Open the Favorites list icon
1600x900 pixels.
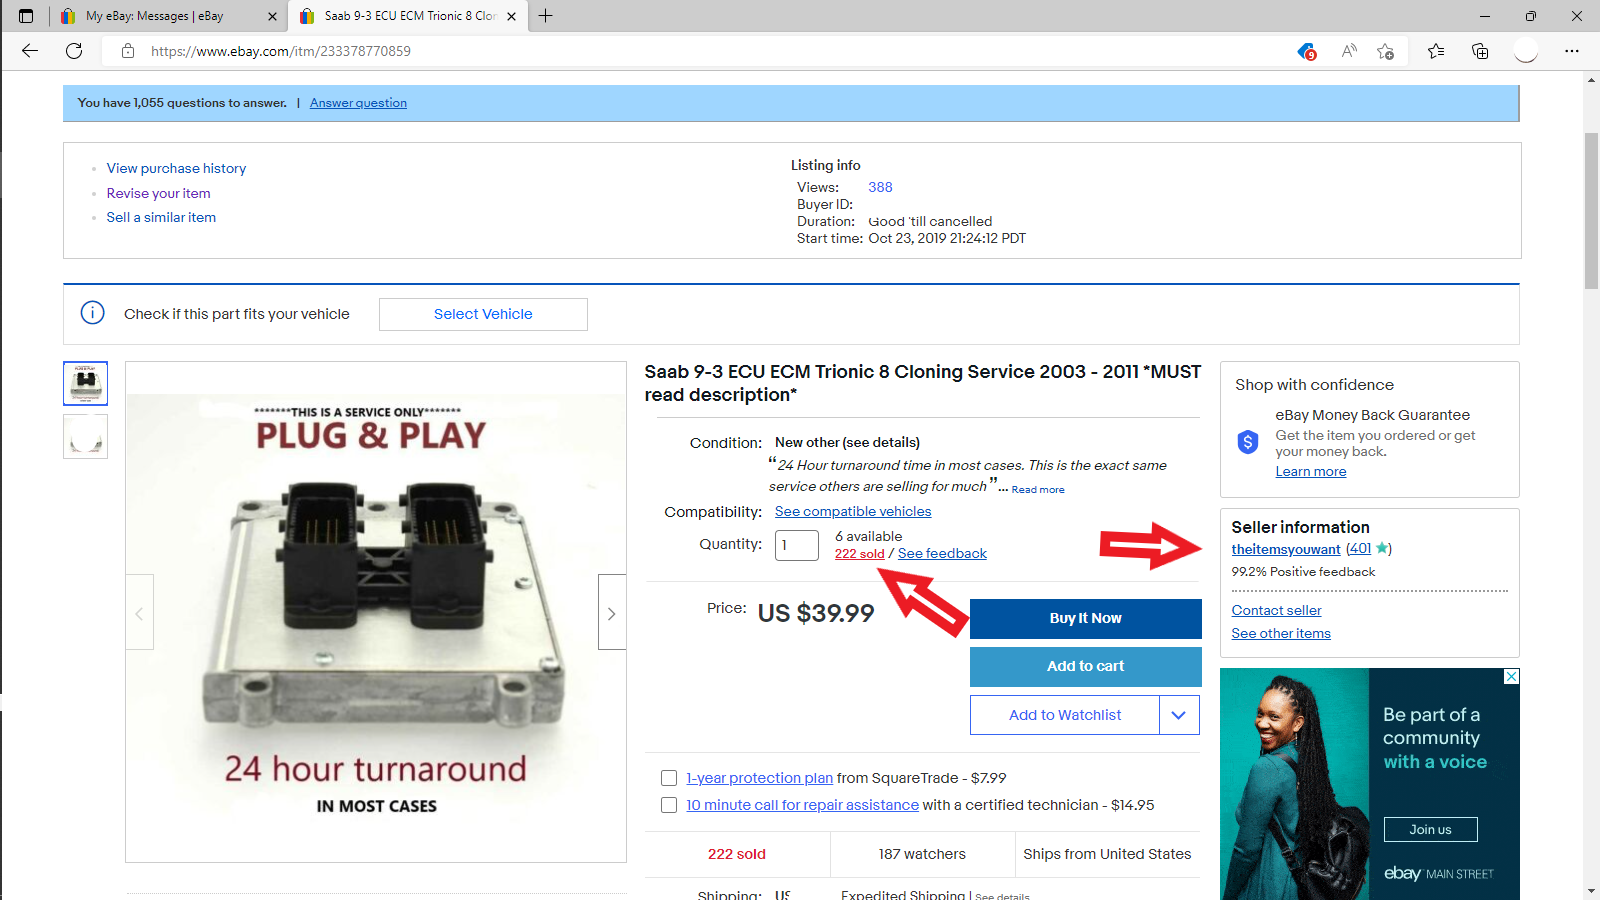(1436, 51)
